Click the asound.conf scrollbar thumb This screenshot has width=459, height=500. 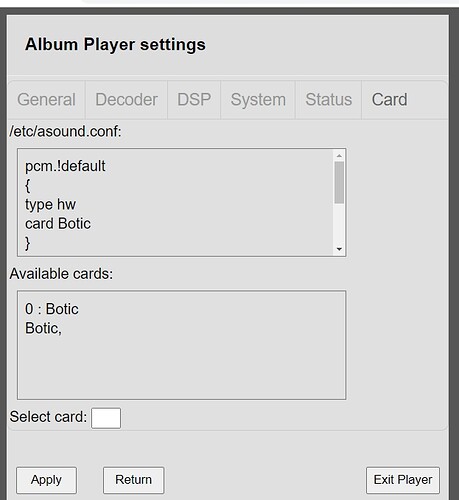pyautogui.click(x=339, y=182)
